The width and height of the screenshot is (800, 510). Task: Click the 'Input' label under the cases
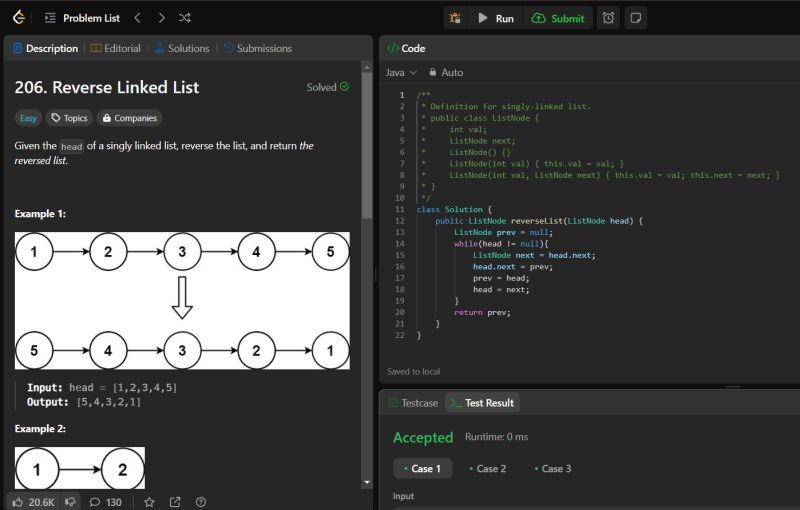pos(403,496)
